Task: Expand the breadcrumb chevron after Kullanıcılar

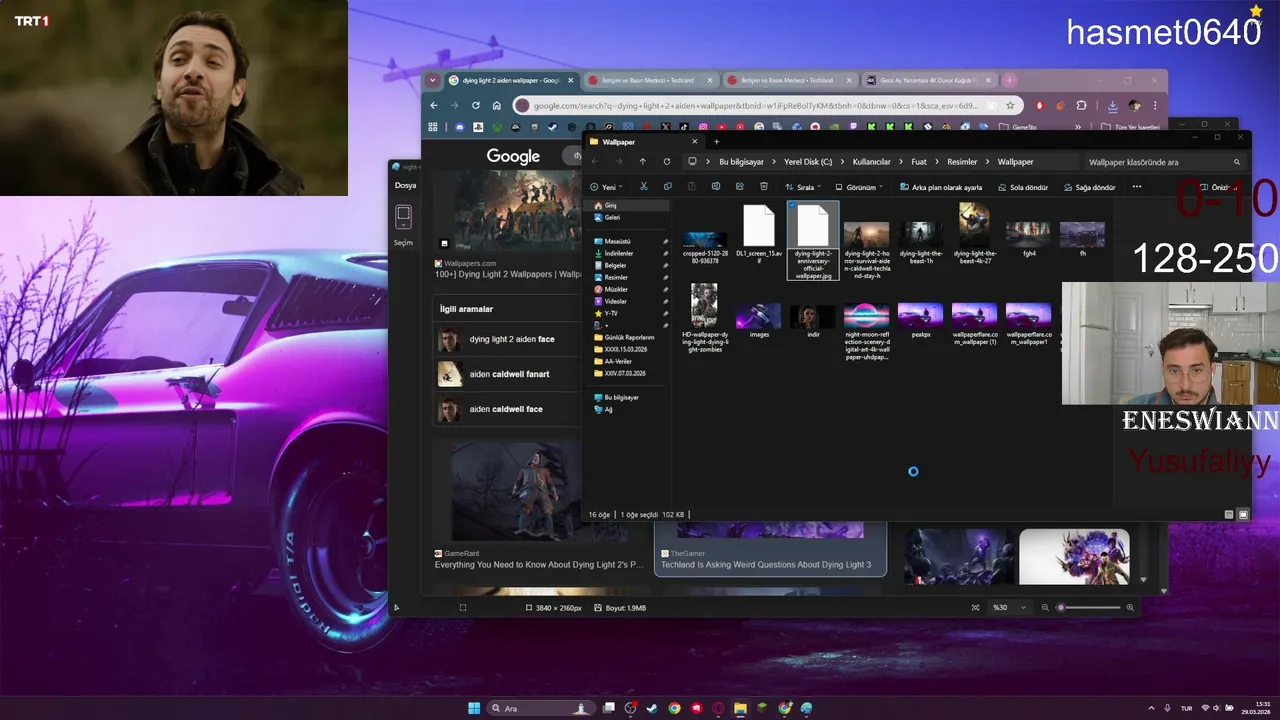Action: (901, 162)
